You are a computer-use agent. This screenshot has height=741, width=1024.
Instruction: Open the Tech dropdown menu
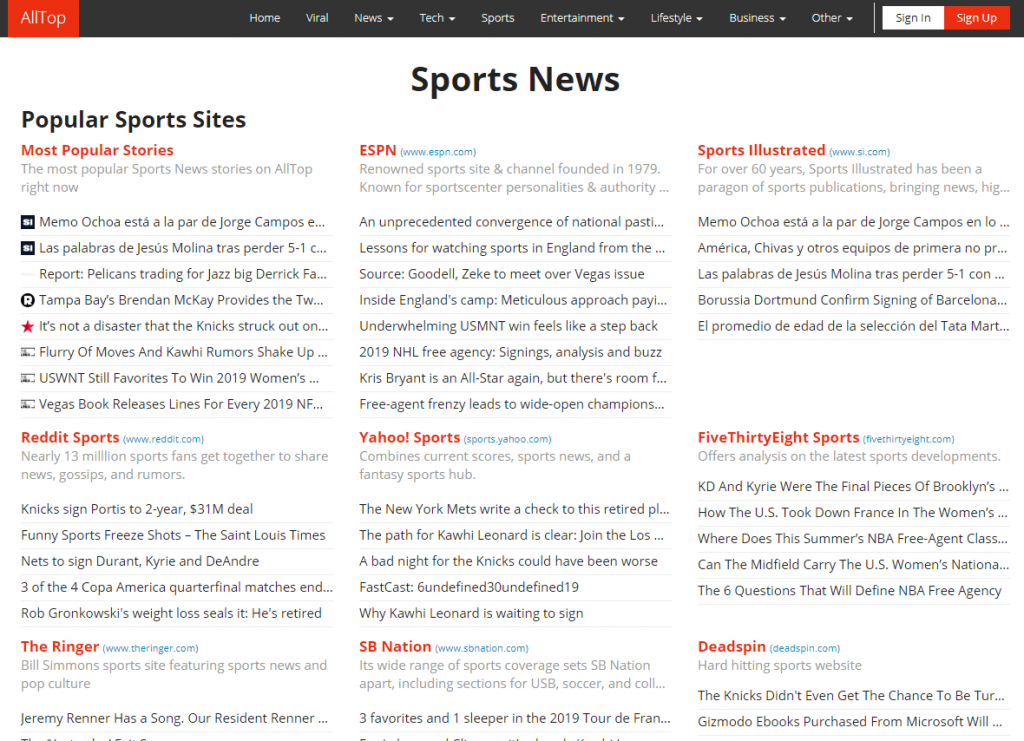437,18
